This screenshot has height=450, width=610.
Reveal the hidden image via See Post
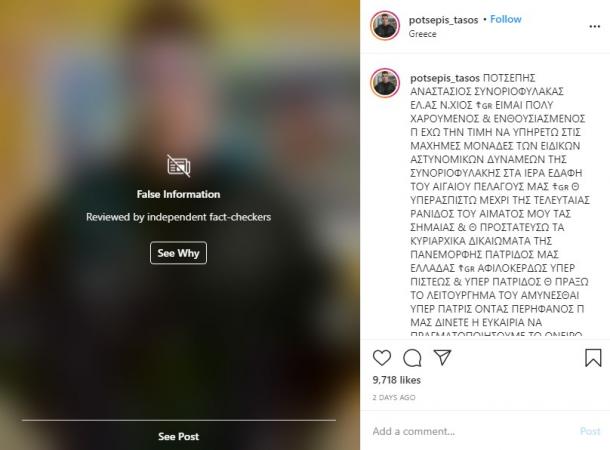pyautogui.click(x=179, y=436)
